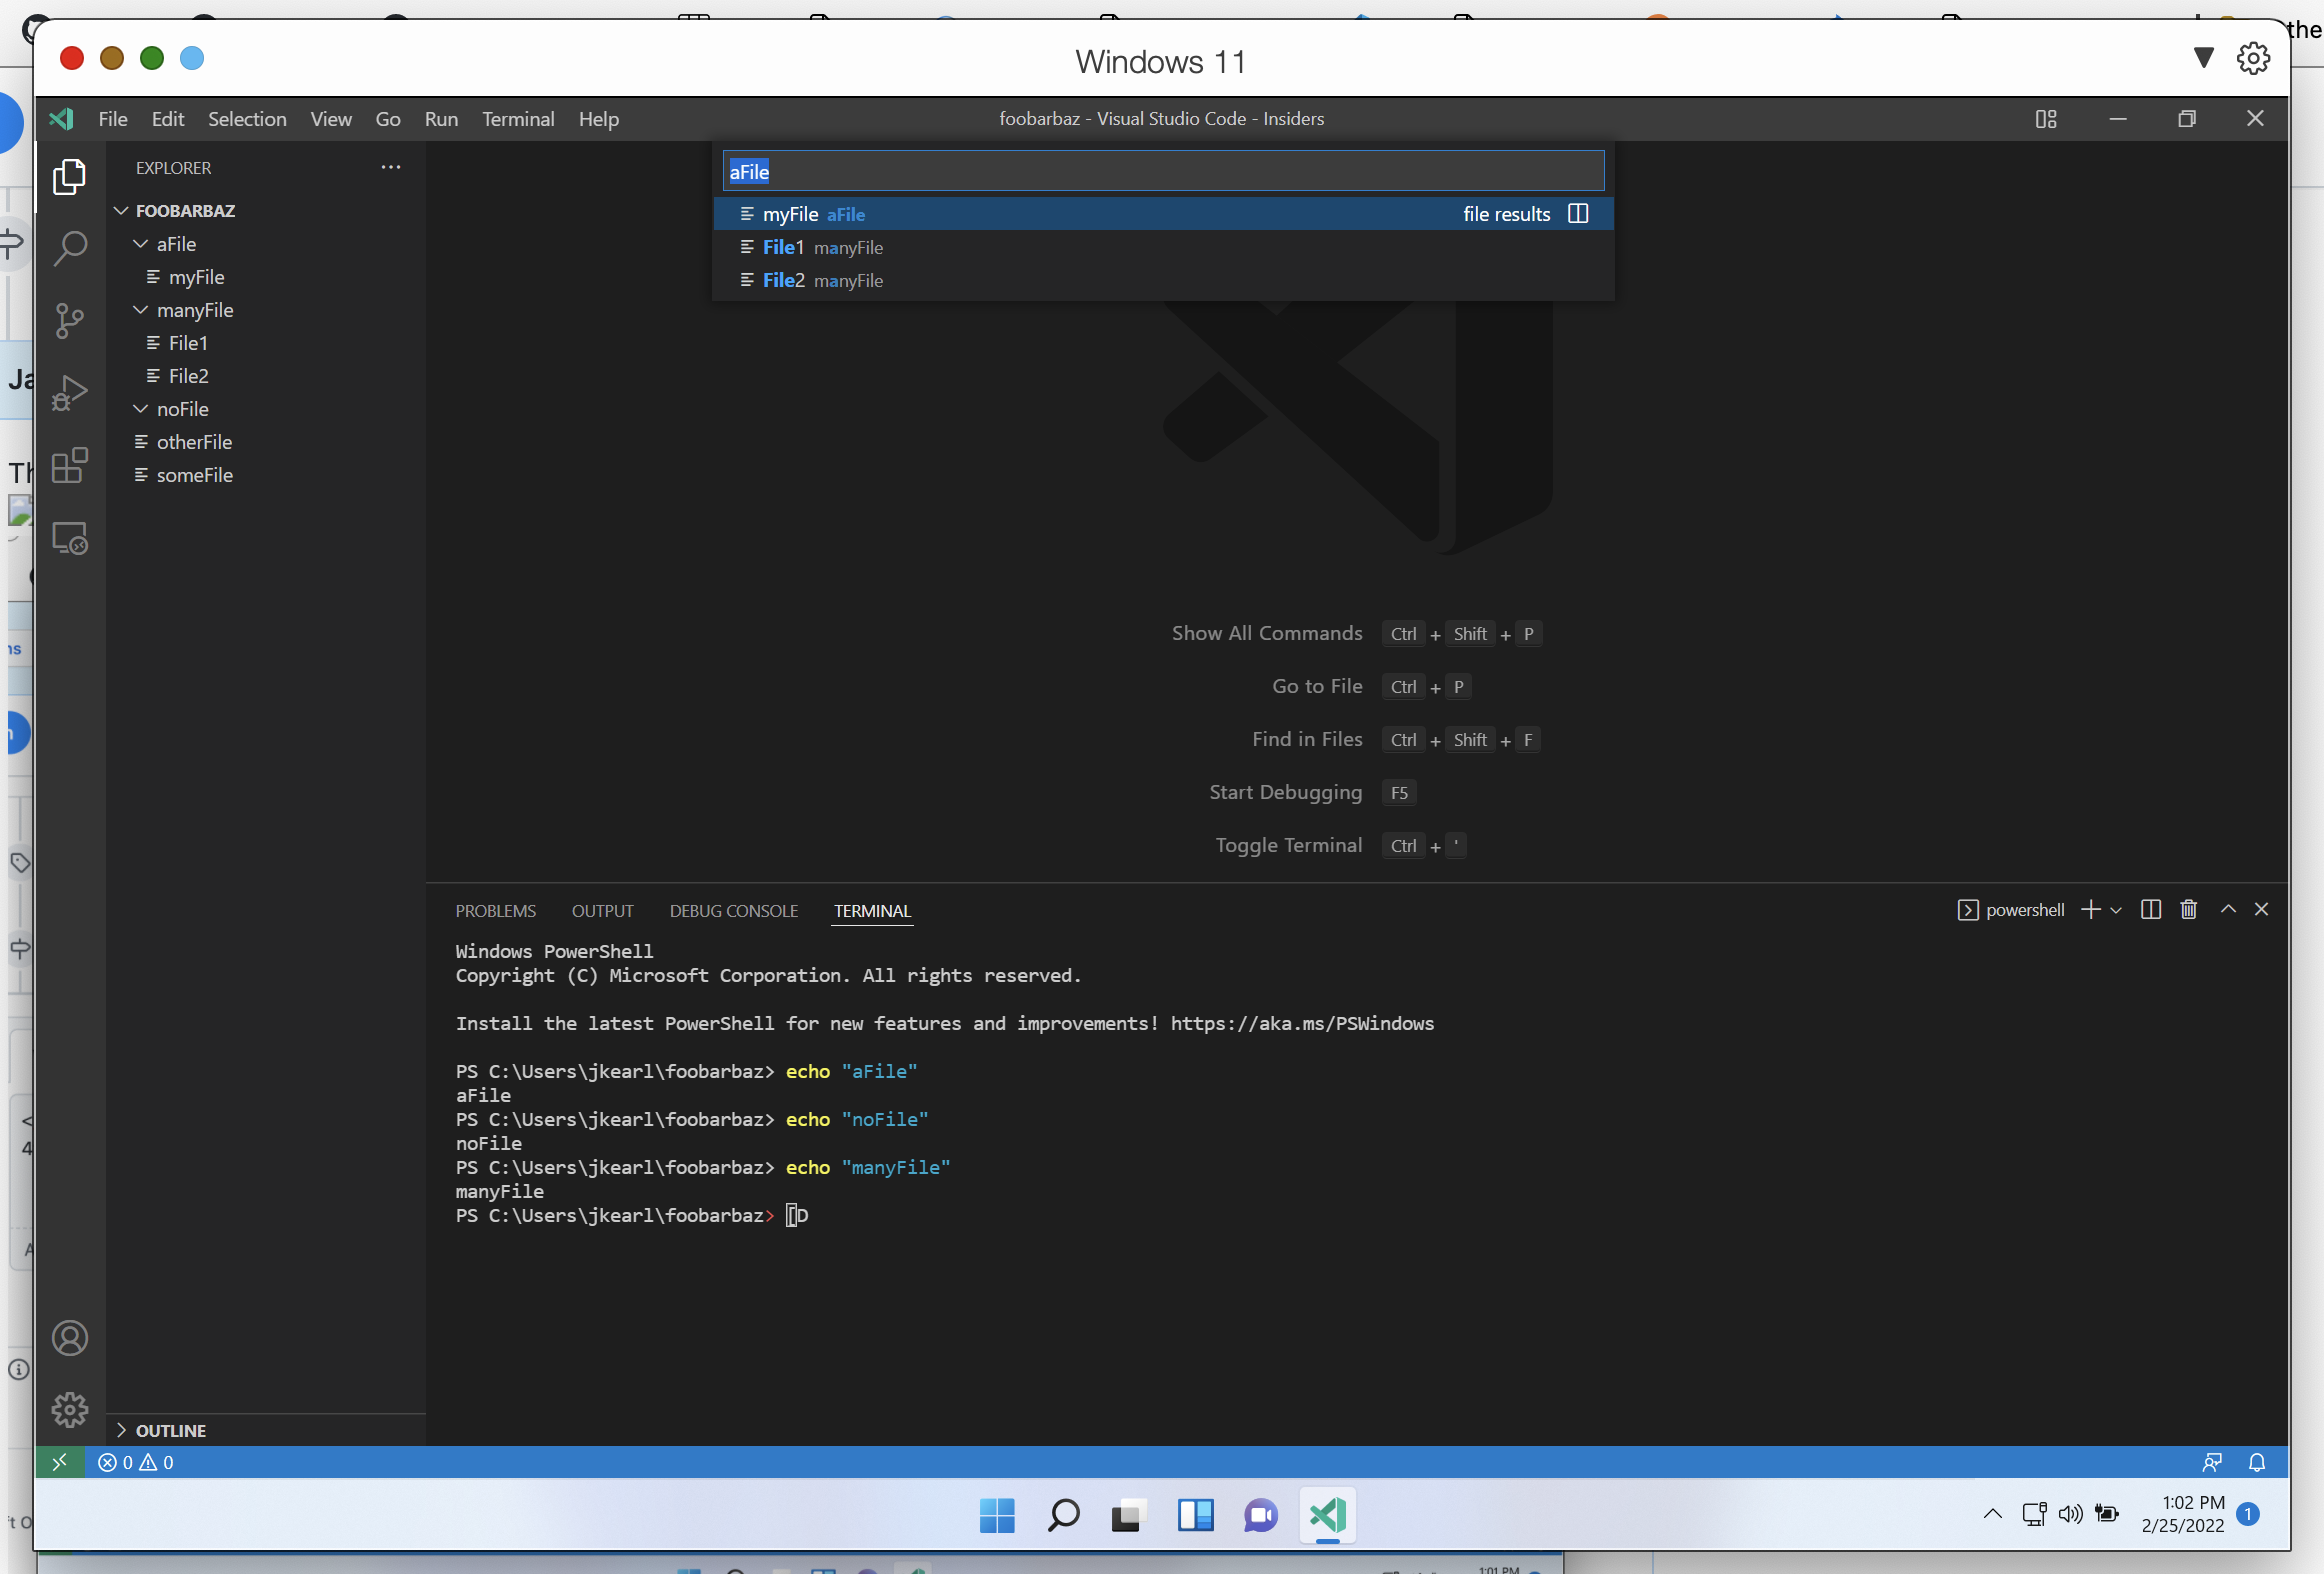This screenshot has height=1574, width=2324.
Task: Open the new terminal launch profile dropdown
Action: pyautogui.click(x=2116, y=910)
